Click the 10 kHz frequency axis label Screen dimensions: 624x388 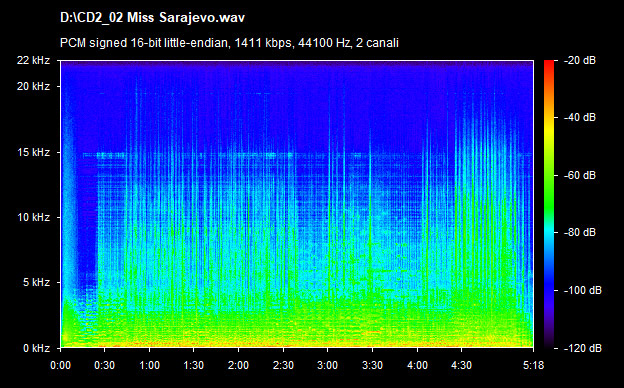pos(33,217)
